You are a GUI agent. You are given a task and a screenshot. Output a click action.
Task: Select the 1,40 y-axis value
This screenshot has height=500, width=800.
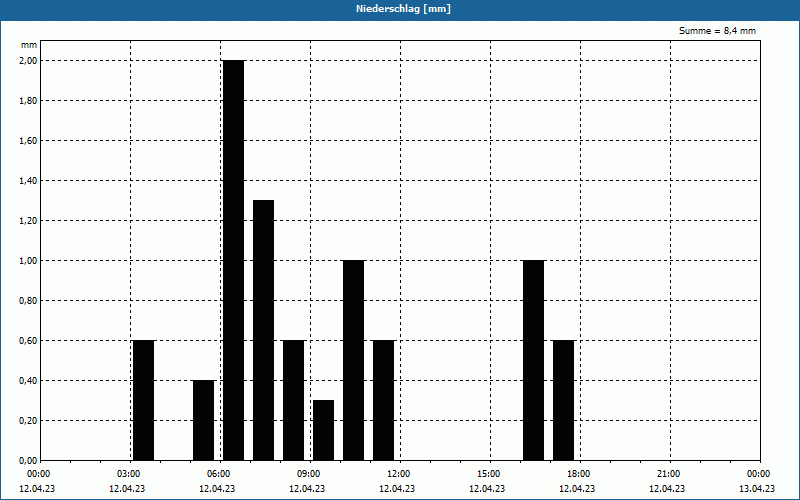28,181
